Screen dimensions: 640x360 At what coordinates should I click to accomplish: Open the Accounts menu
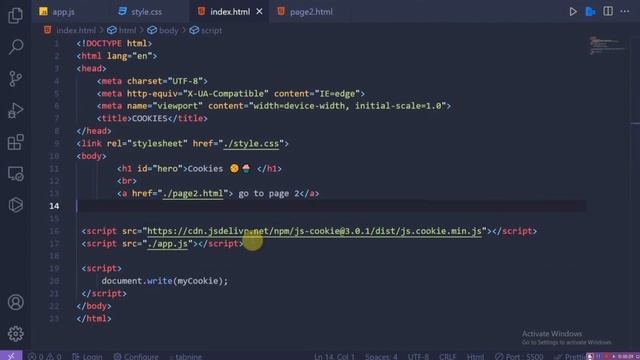[16, 302]
